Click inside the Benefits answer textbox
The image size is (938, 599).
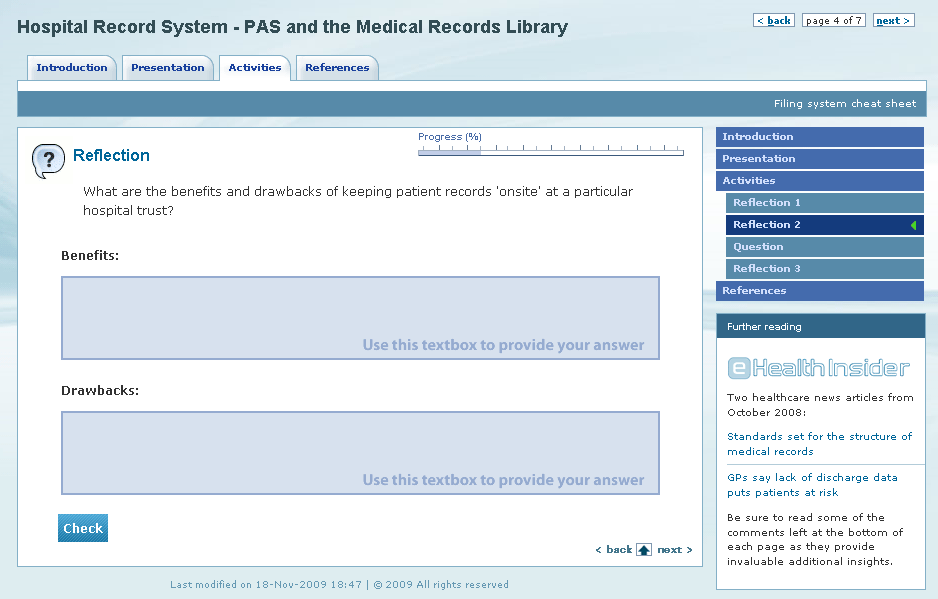(x=360, y=318)
